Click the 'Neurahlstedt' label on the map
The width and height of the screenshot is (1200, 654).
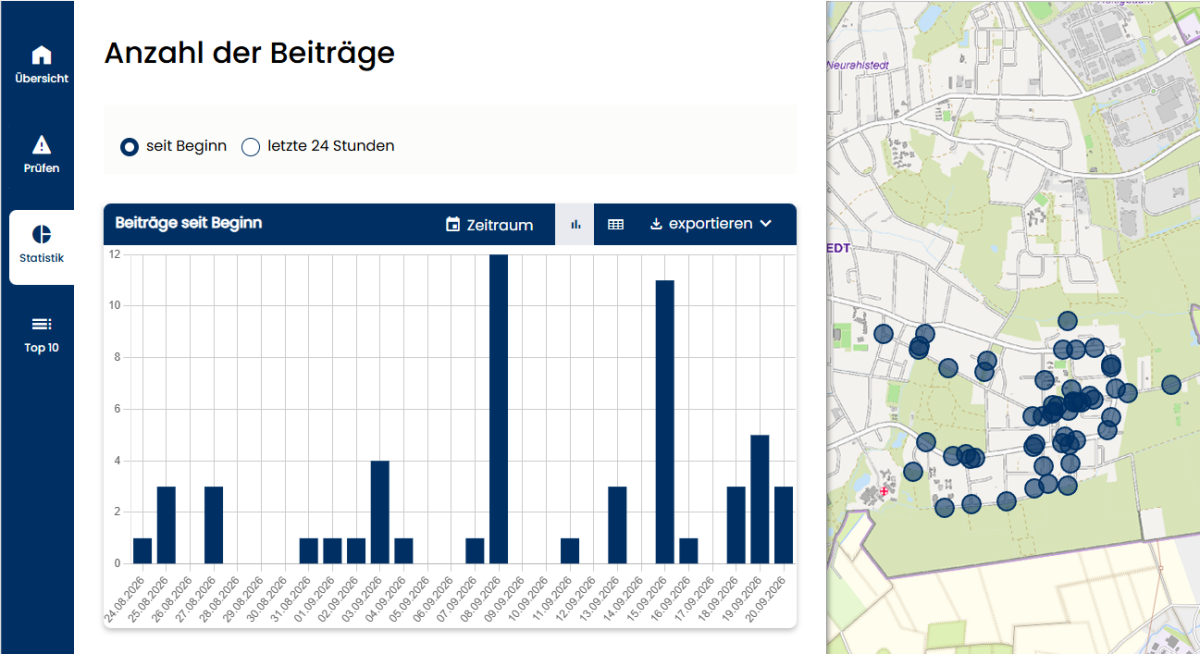pos(858,65)
